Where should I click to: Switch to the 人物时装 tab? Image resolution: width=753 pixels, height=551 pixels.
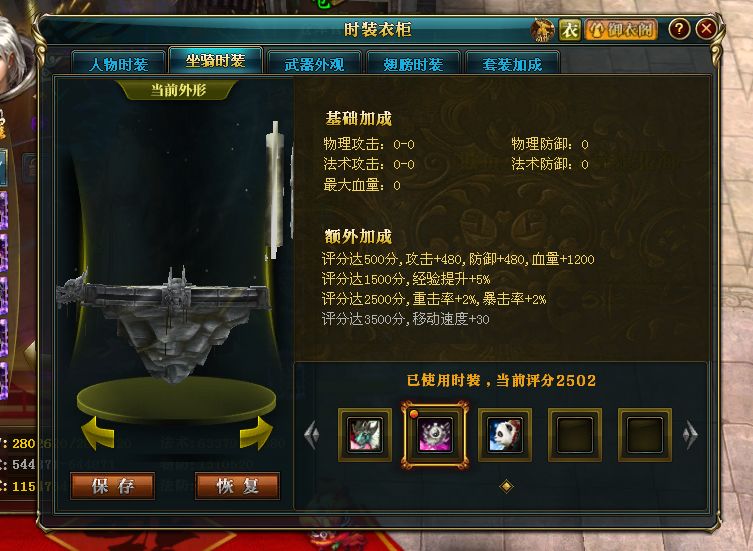click(118, 64)
